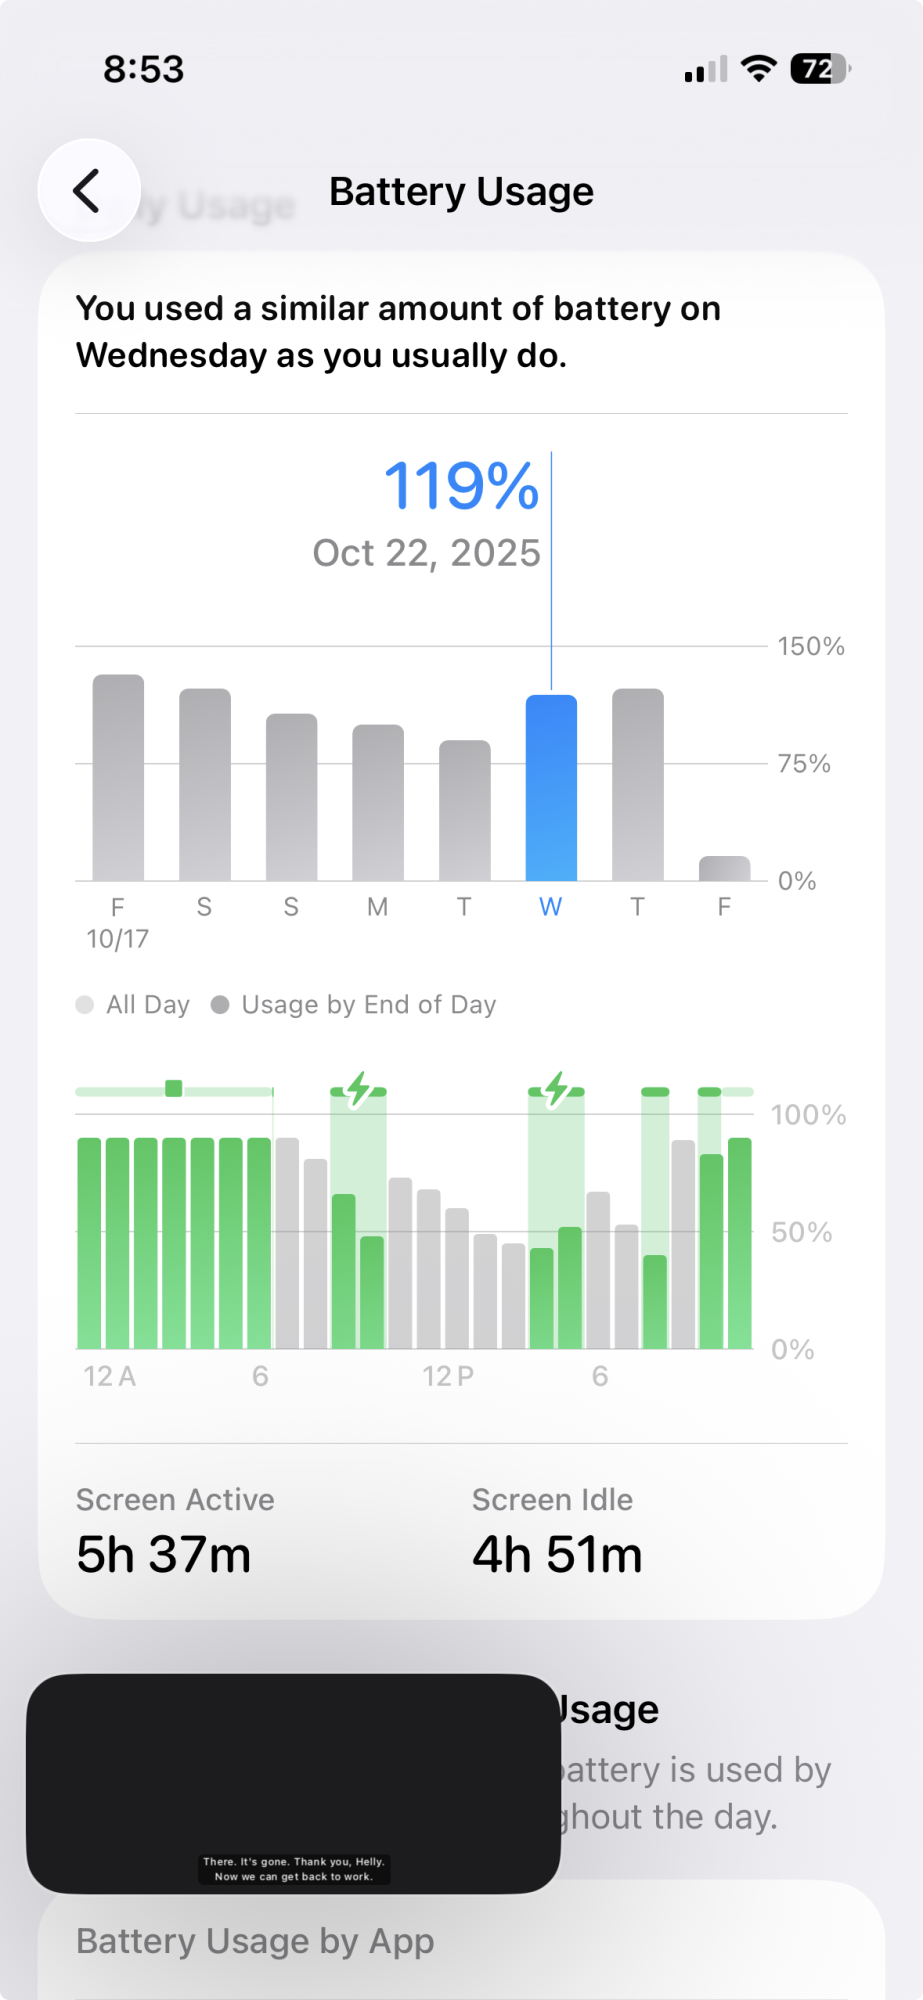Tap the Screen Idle 4h 51m stat
This screenshot has height=2000, width=923.
pyautogui.click(x=557, y=1531)
